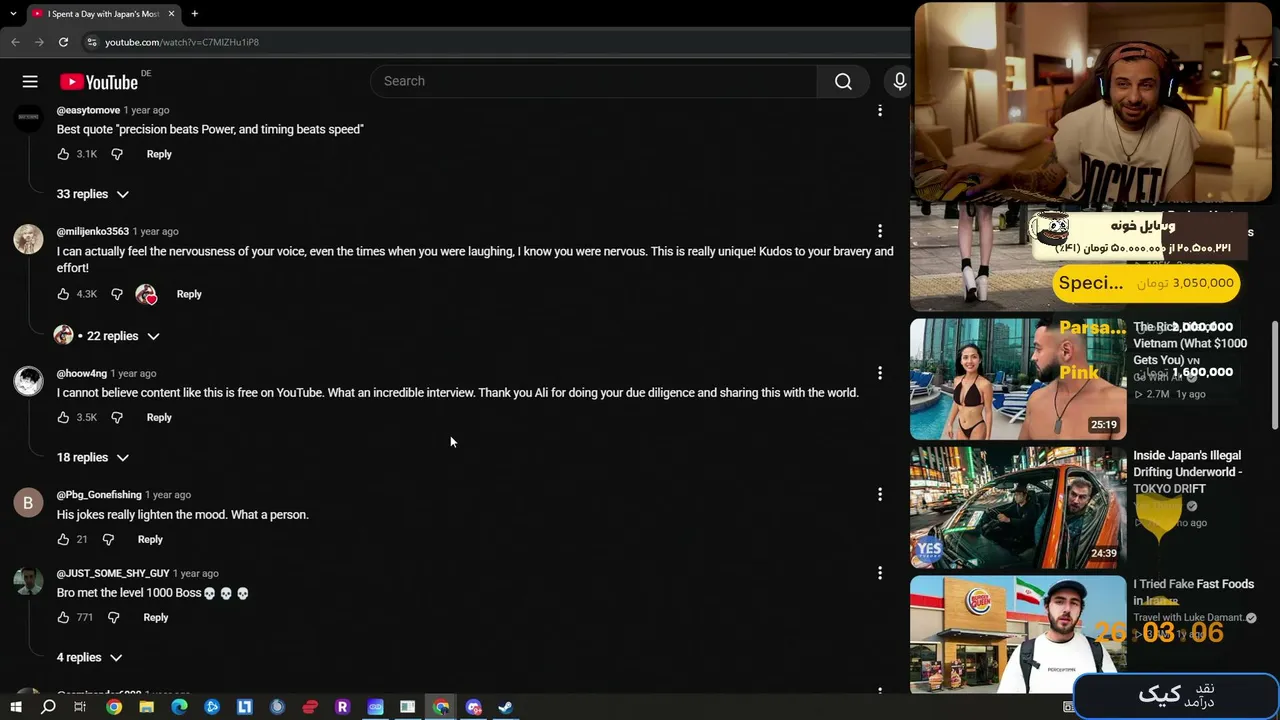Viewport: 1280px width, 720px height.
Task: Dislike @milijenko3563's comment
Action: [117, 294]
